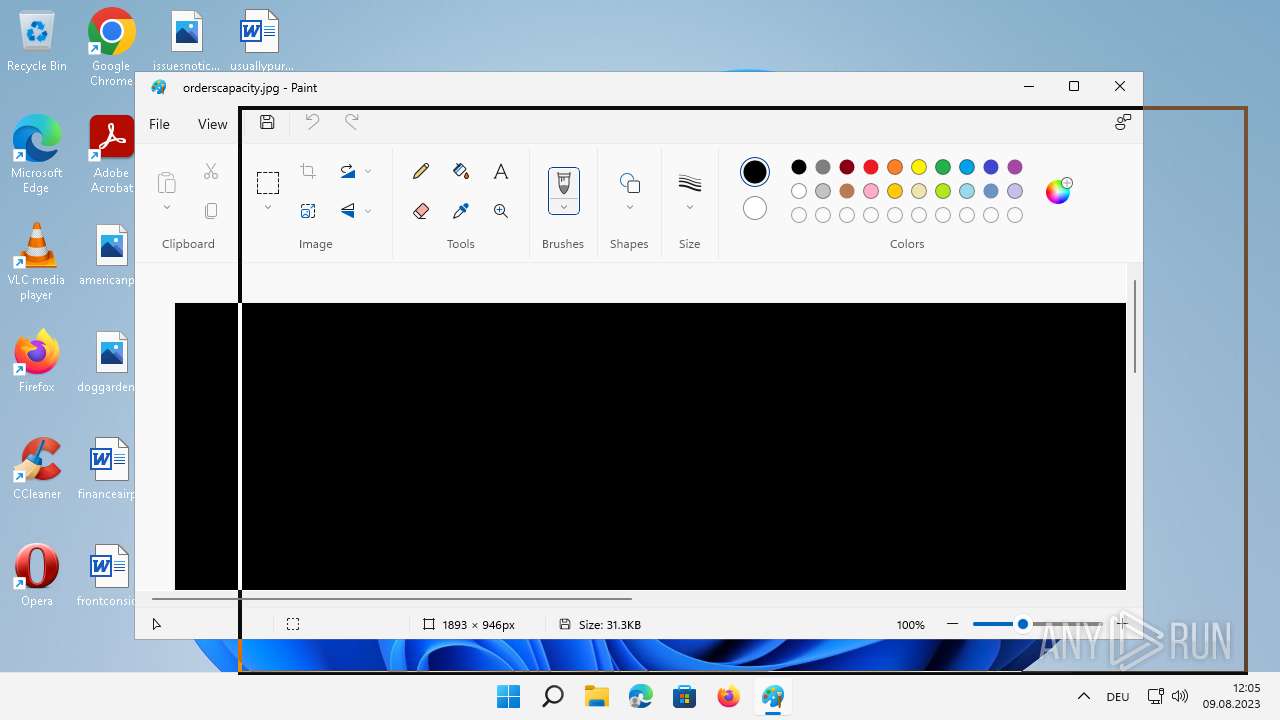Click the line Size icon

(x=690, y=183)
